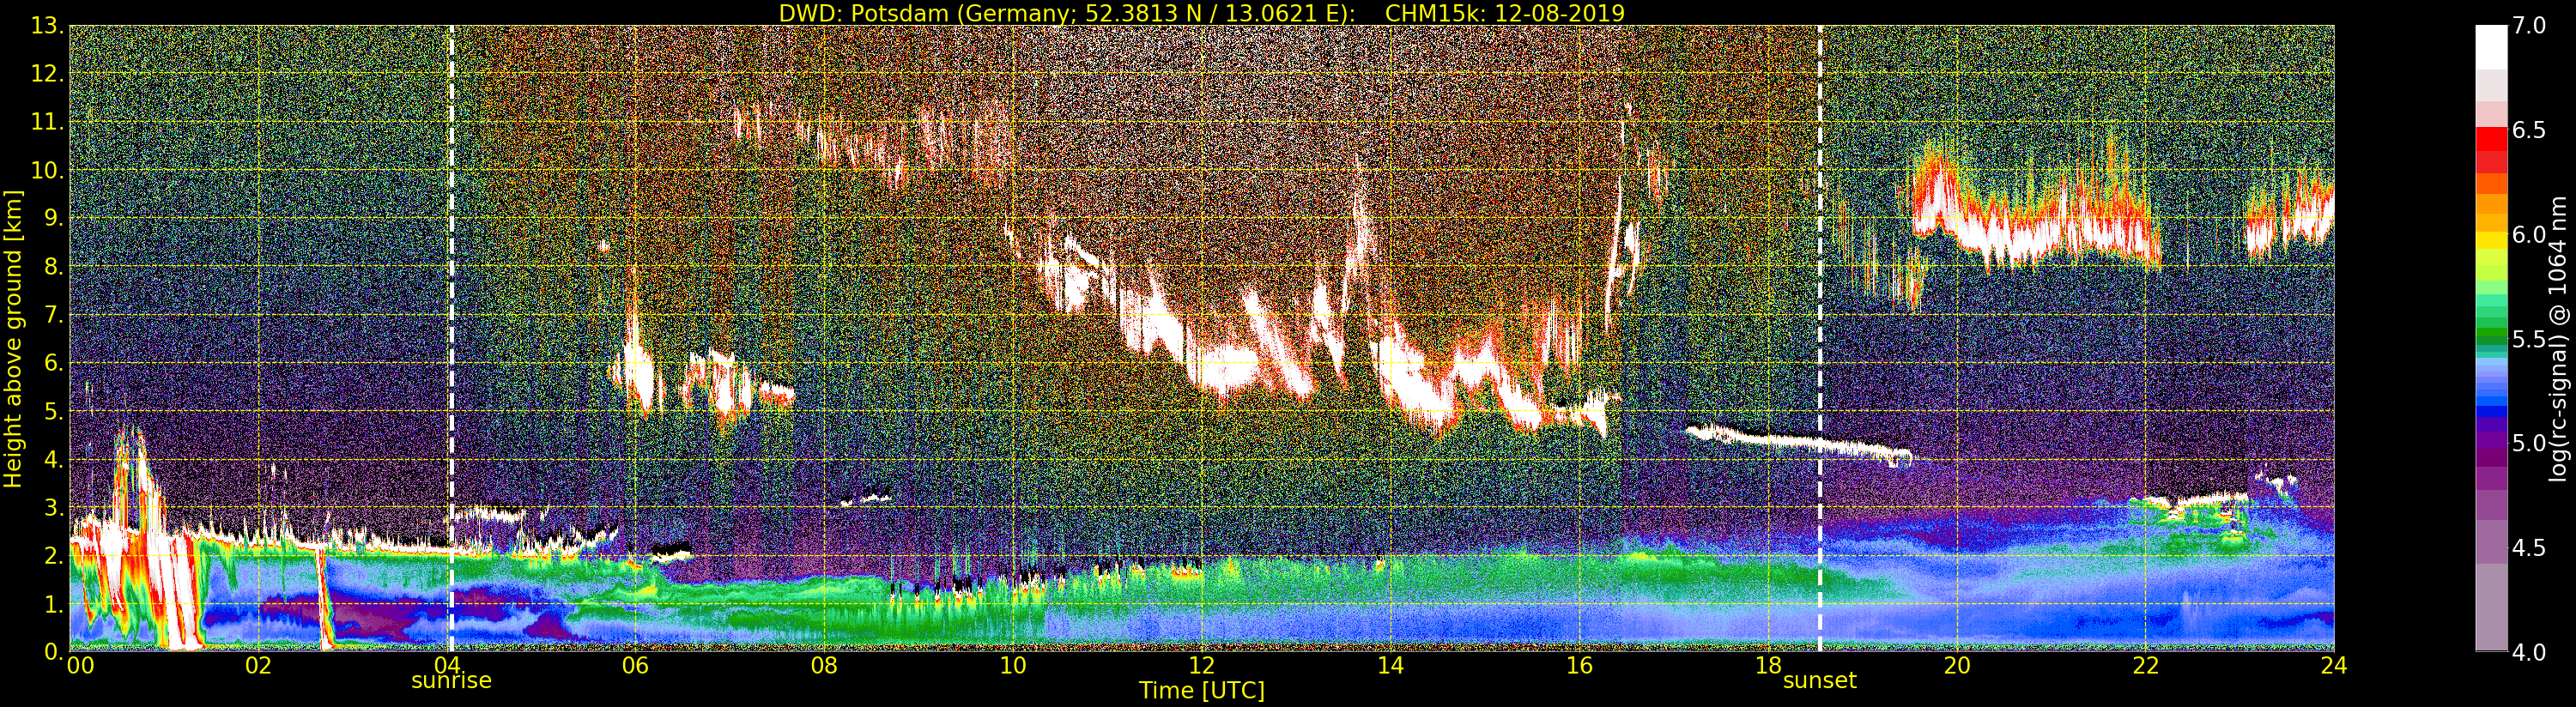This screenshot has height=707, width=2576.
Task: Click the colorbar tick value '4.0'
Action: click(x=2529, y=652)
